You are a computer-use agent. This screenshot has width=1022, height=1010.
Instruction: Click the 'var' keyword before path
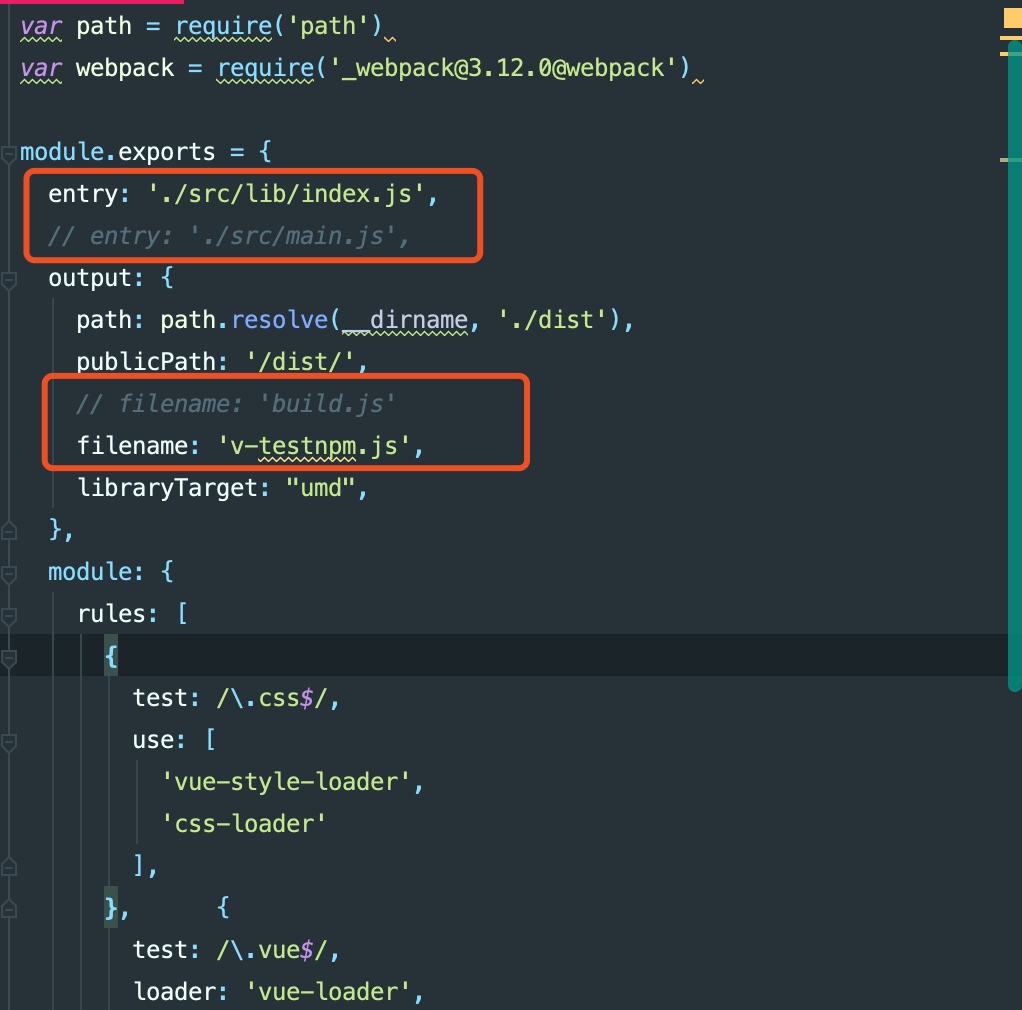41,27
